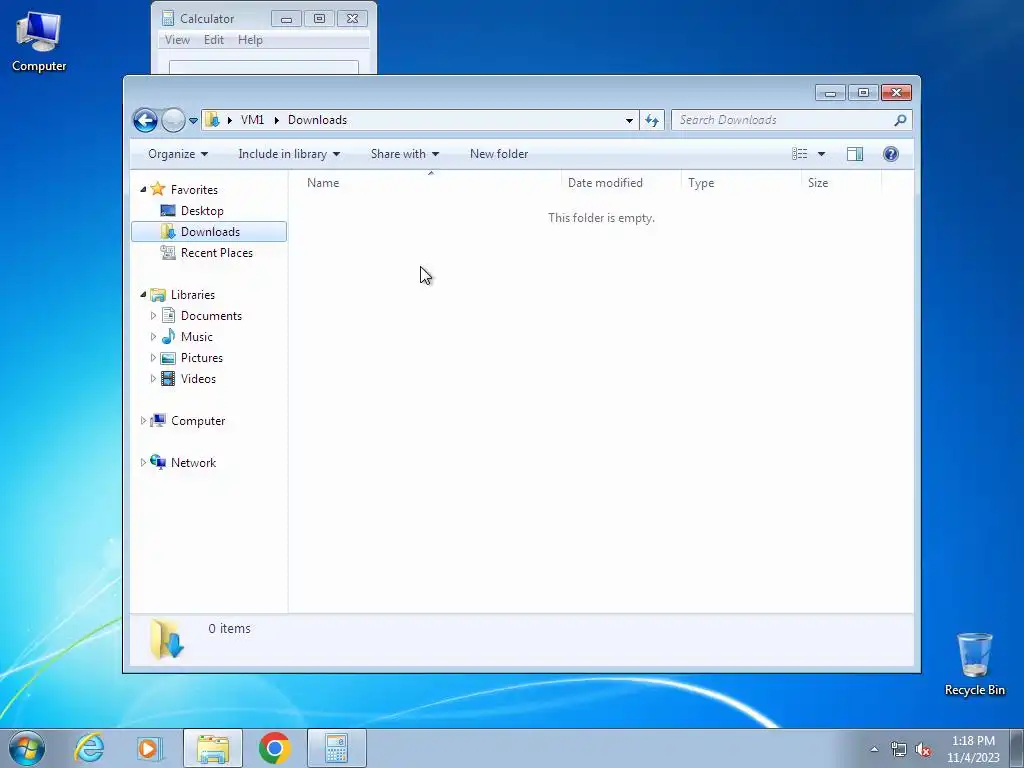The width and height of the screenshot is (1024, 768).
Task: Open the address bar history dropdown
Action: 629,120
